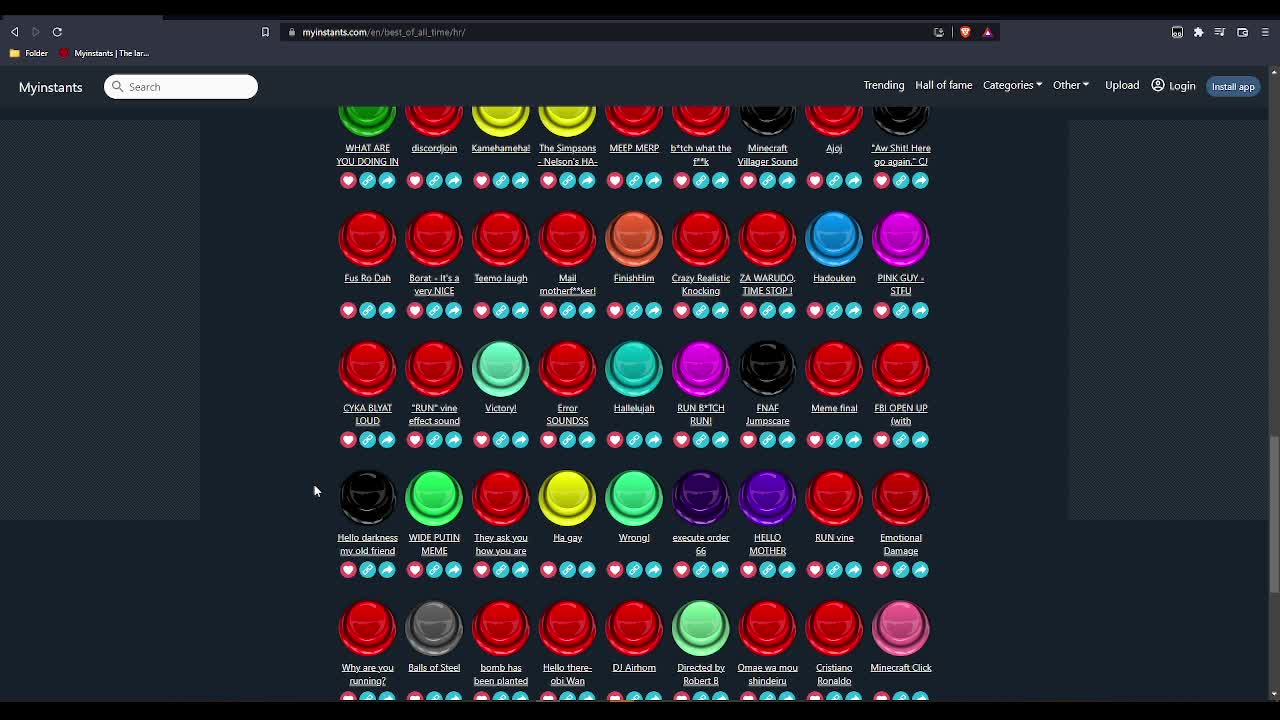This screenshot has height=720, width=1280.
Task: Play the Balls of Steel gray button
Action: pos(434,629)
